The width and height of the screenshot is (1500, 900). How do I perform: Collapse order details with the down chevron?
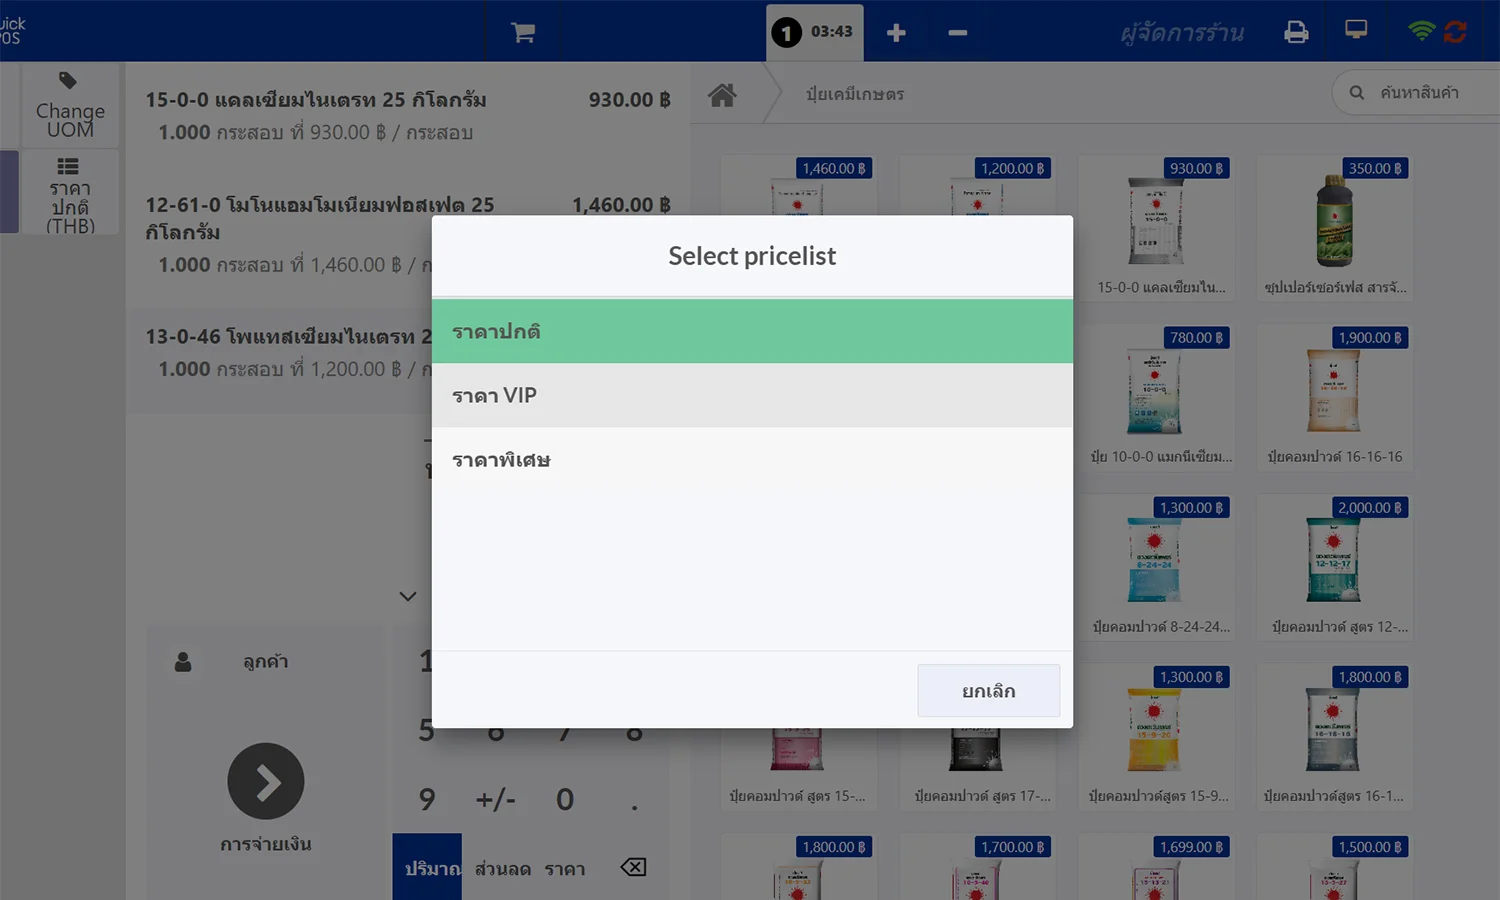[407, 595]
